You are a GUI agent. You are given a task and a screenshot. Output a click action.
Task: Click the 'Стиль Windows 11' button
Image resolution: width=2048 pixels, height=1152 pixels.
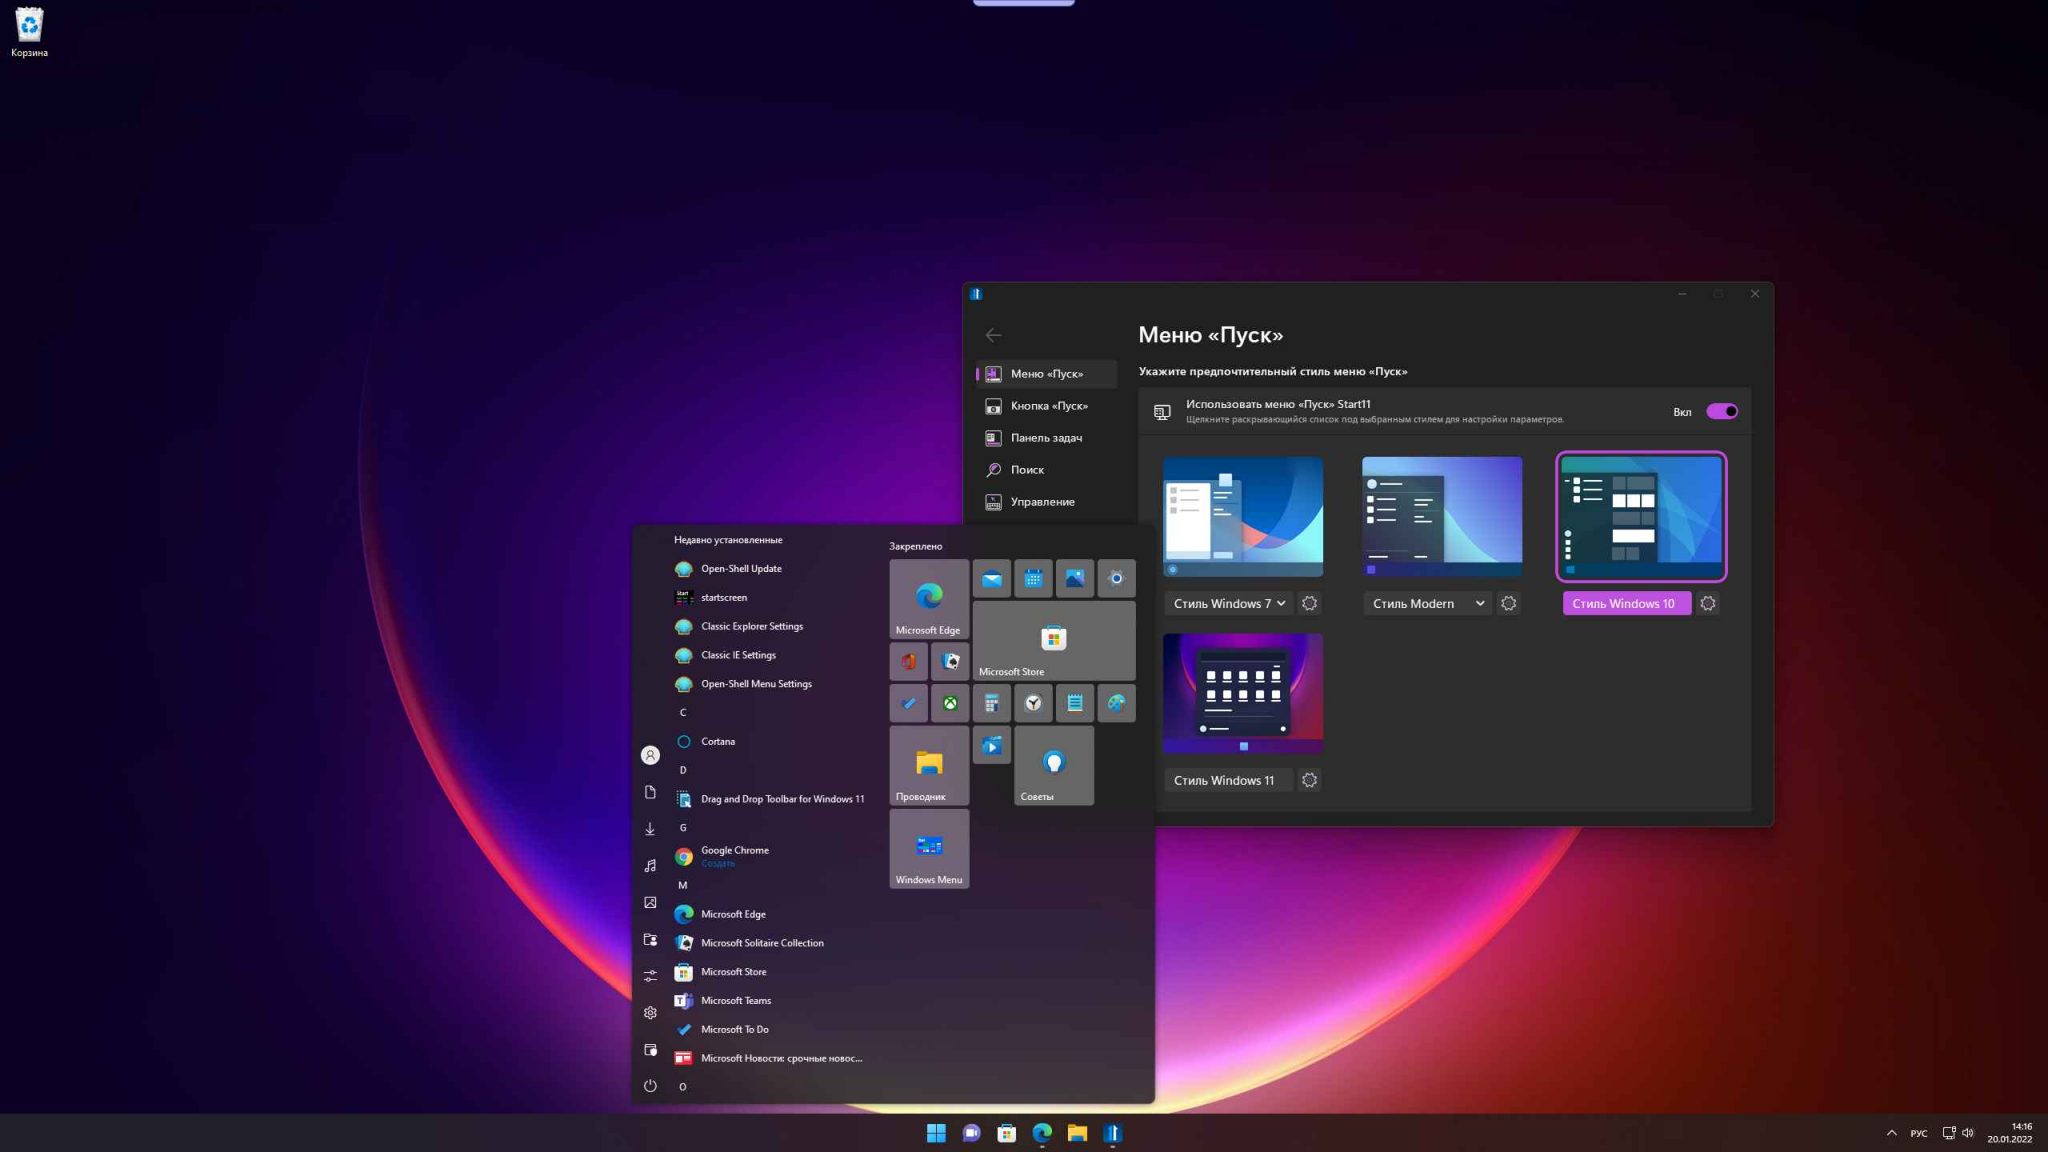coord(1228,780)
